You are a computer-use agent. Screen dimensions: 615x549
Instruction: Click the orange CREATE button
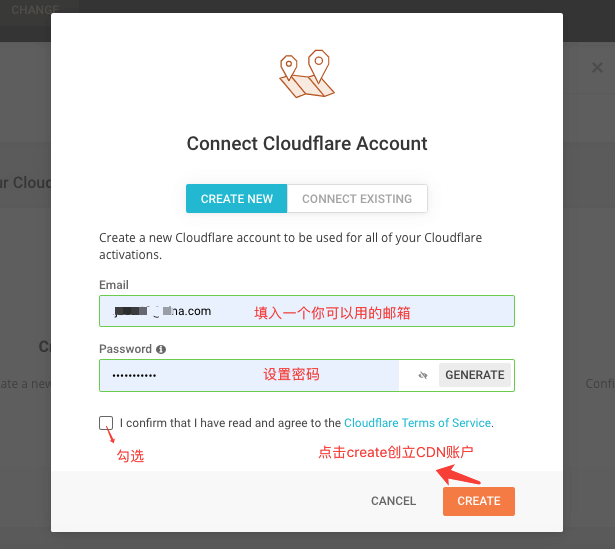coord(479,501)
